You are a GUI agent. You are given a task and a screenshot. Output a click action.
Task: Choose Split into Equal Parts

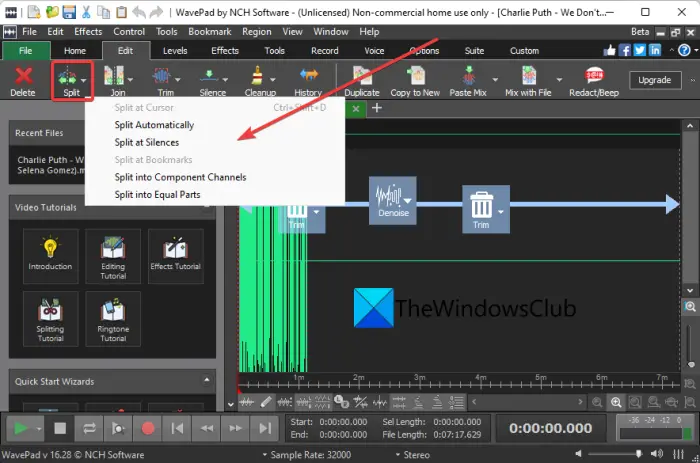(157, 195)
